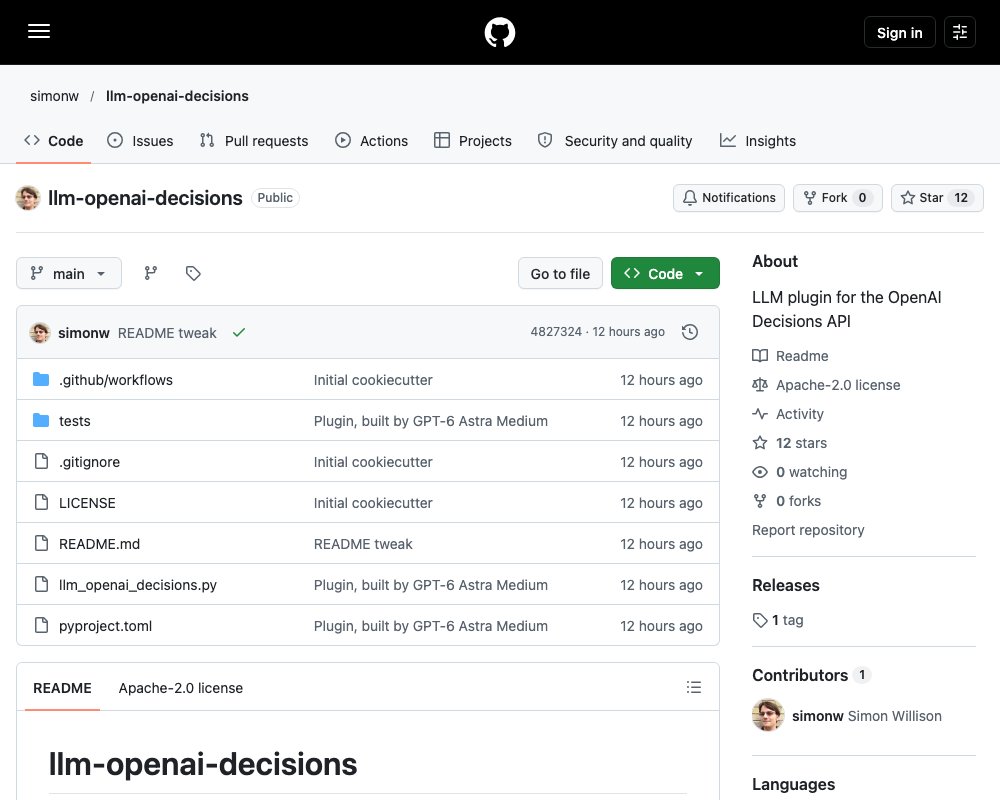This screenshot has height=800, width=1000.
Task: Expand the green Code dropdown
Action: tap(665, 273)
